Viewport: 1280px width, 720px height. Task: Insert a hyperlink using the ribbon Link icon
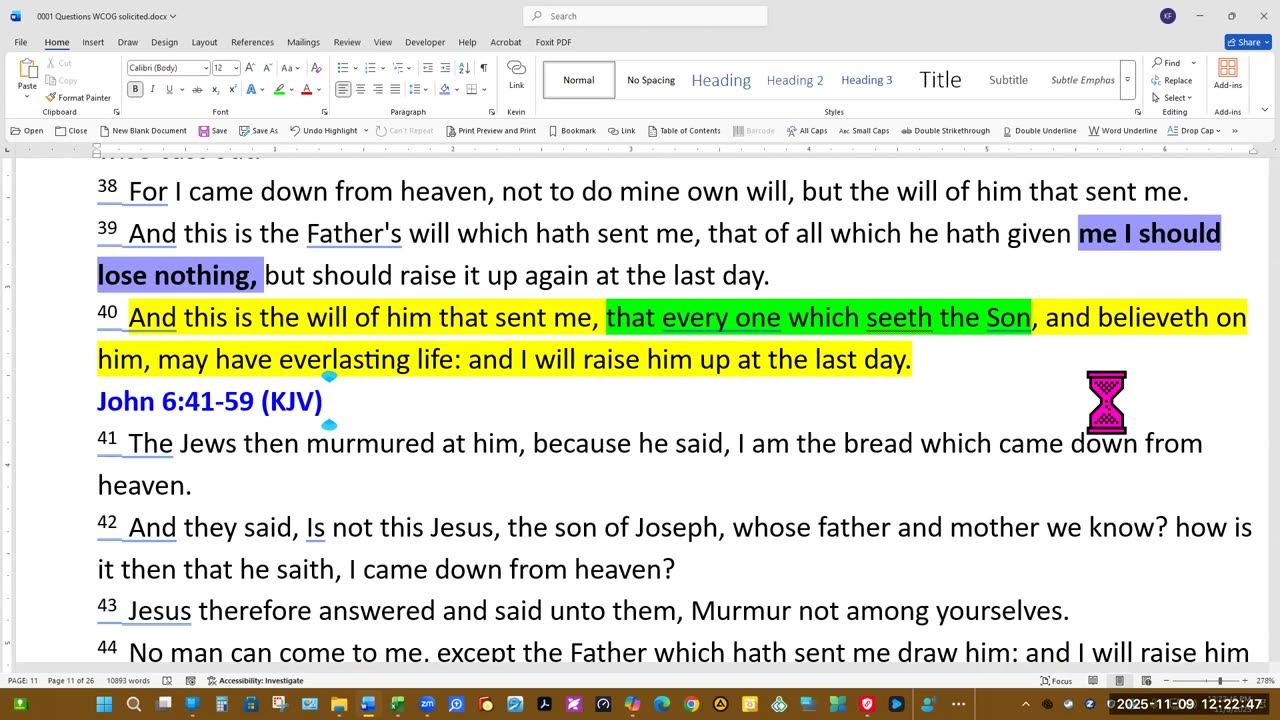click(516, 75)
